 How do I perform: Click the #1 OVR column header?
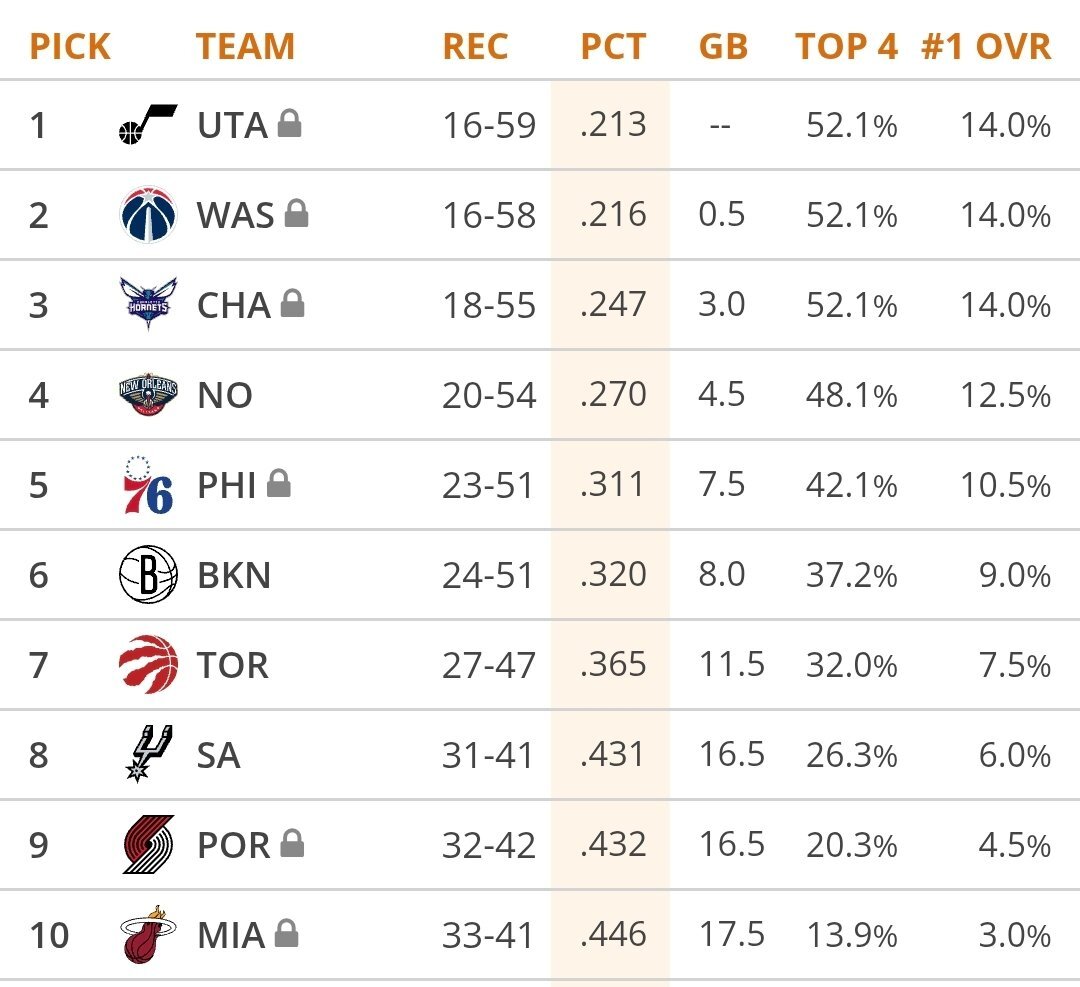(x=986, y=46)
